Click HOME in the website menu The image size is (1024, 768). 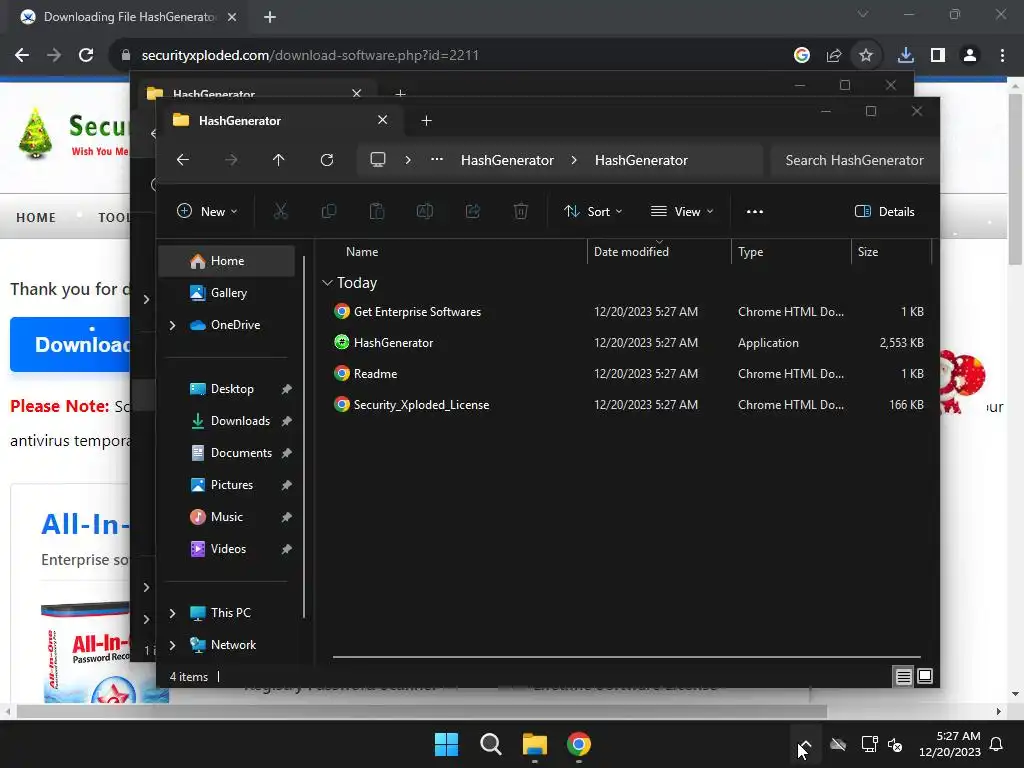pos(36,217)
